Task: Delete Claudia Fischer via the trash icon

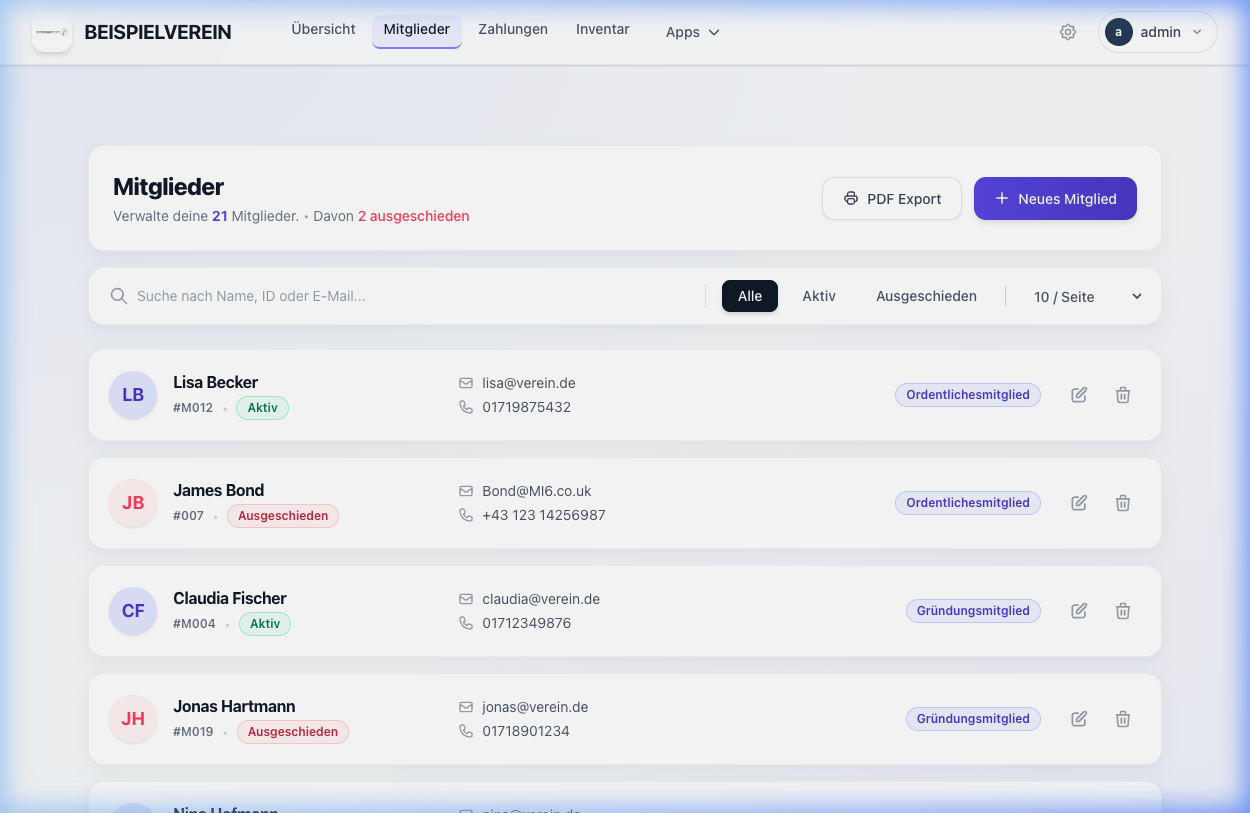Action: 1123,611
